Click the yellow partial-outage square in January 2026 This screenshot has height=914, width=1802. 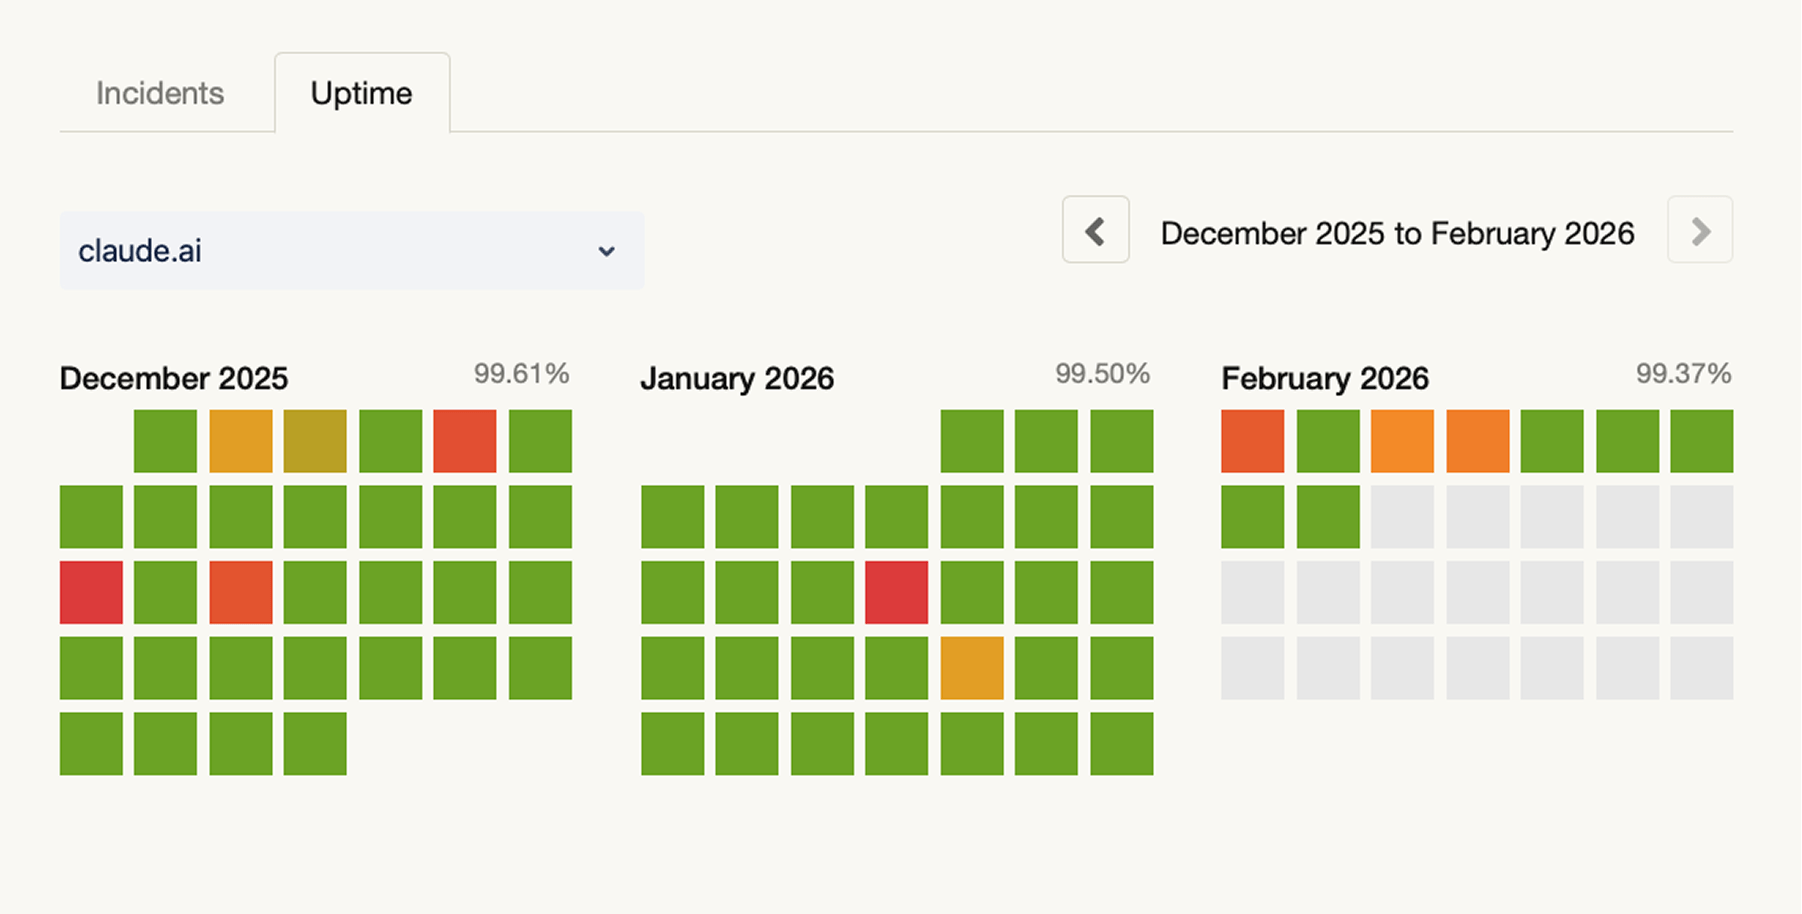(970, 669)
